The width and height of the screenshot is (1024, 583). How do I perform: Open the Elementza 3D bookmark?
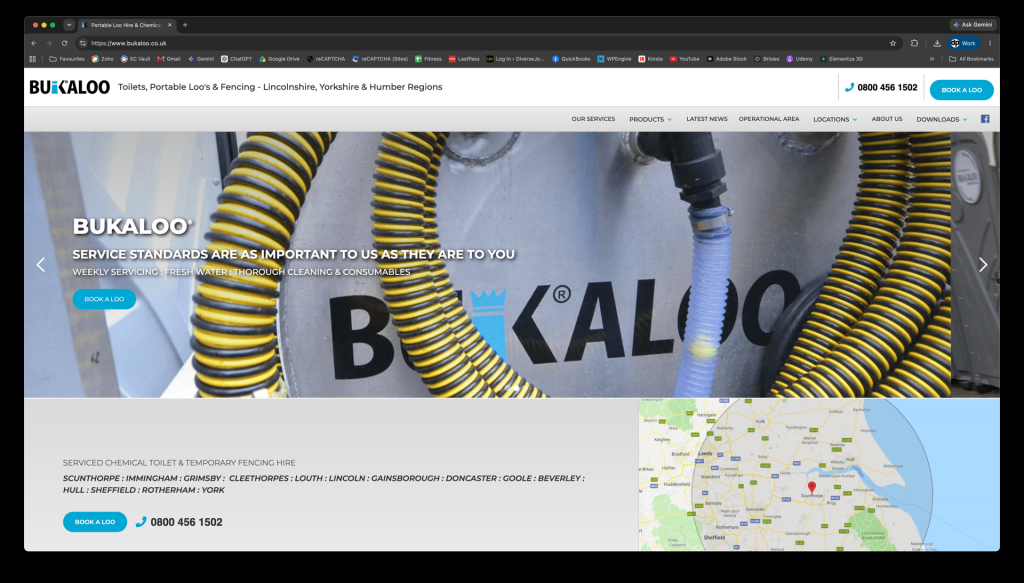pos(841,59)
